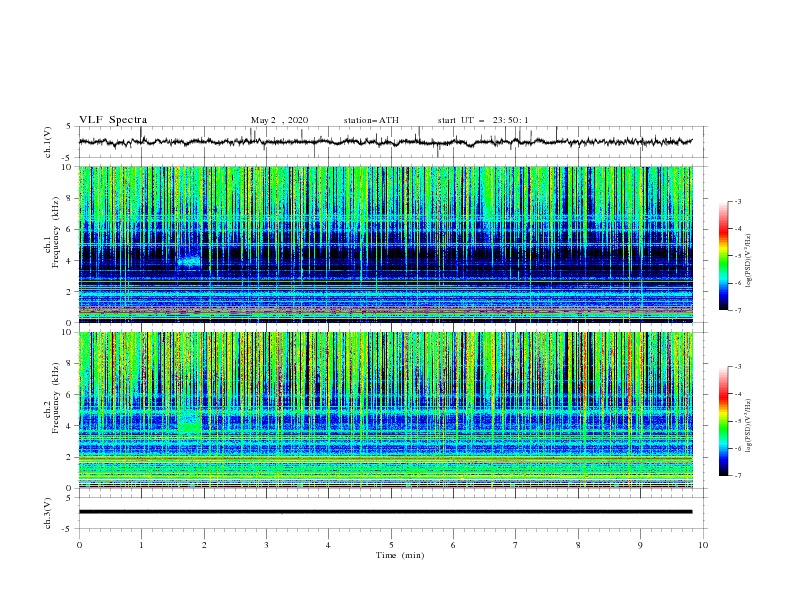This screenshot has height=612, width=792.
Task: Click the 8 kHz tick label on the ch.1 frequency axis
Action: click(x=70, y=198)
